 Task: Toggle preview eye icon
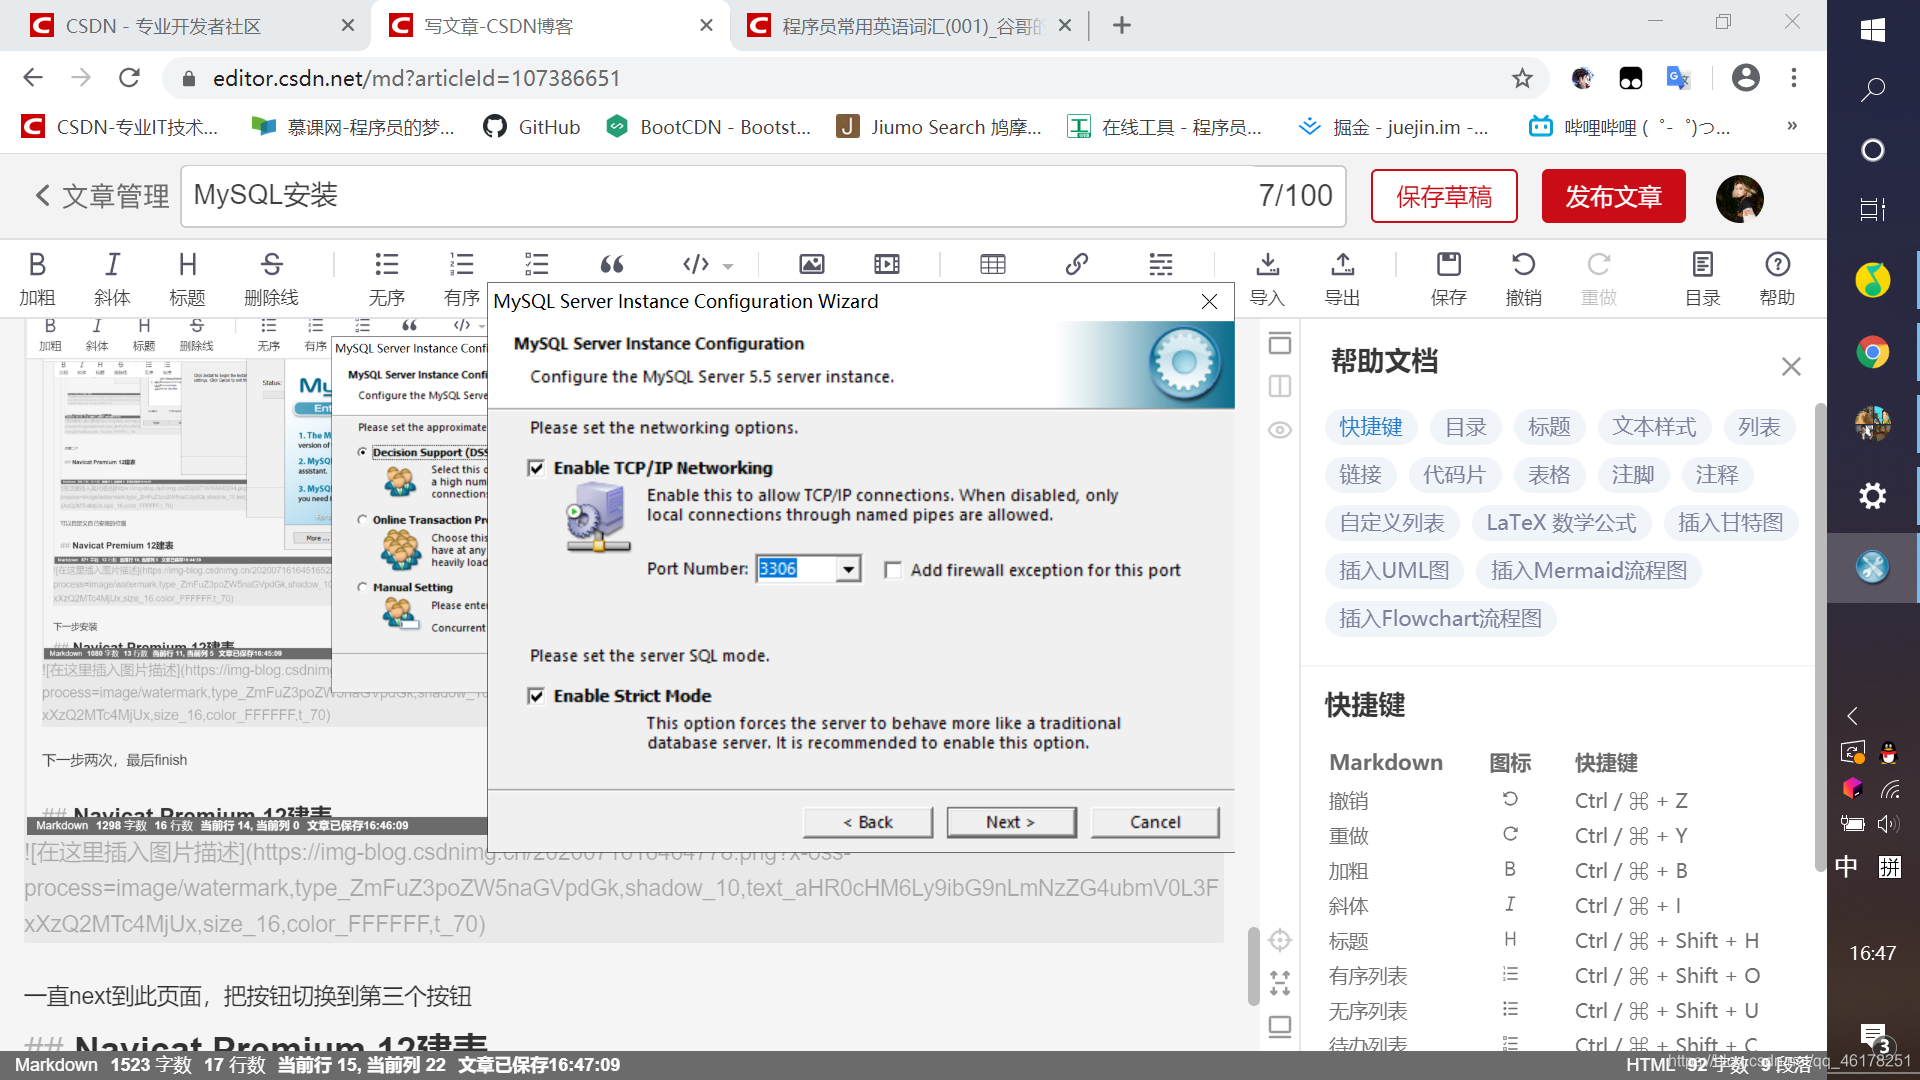tap(1280, 430)
